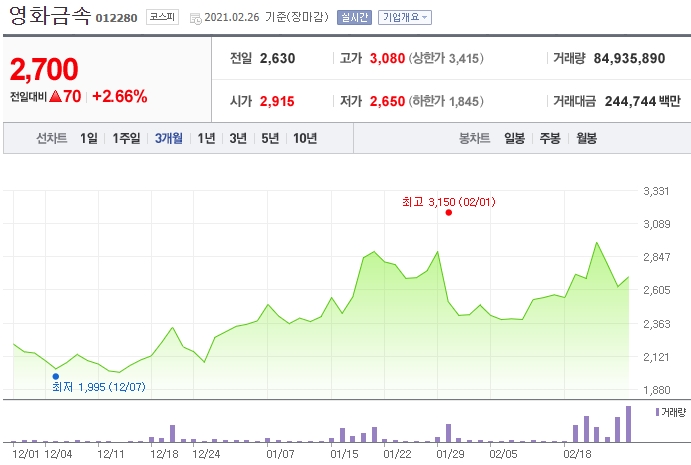Select the 3년 line chart tab
The image size is (691, 465).
click(238, 138)
